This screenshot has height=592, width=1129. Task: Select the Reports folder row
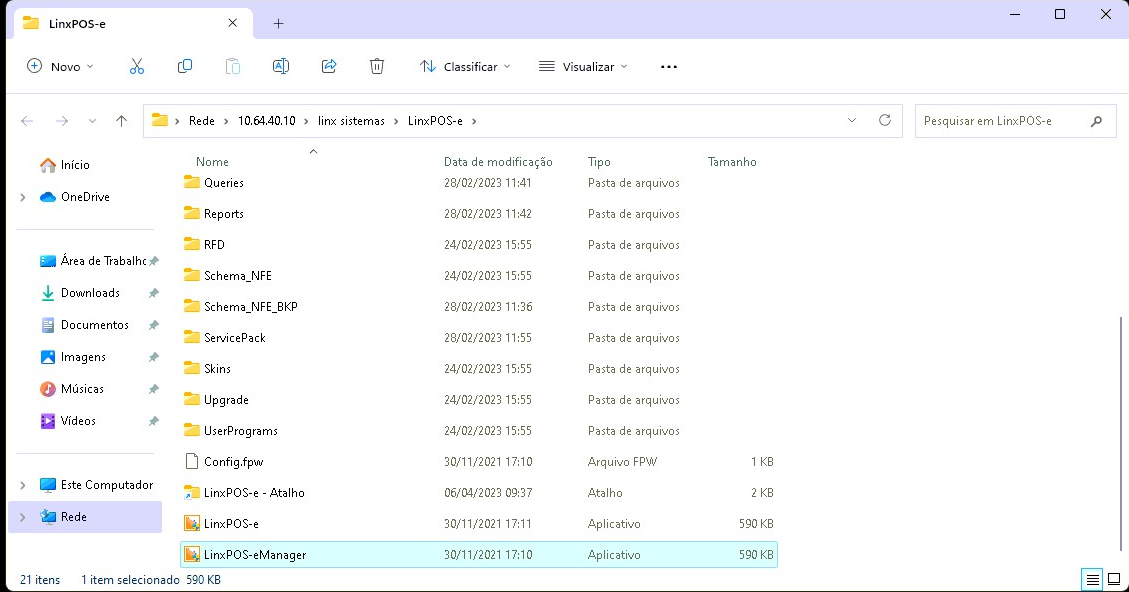[x=479, y=214]
